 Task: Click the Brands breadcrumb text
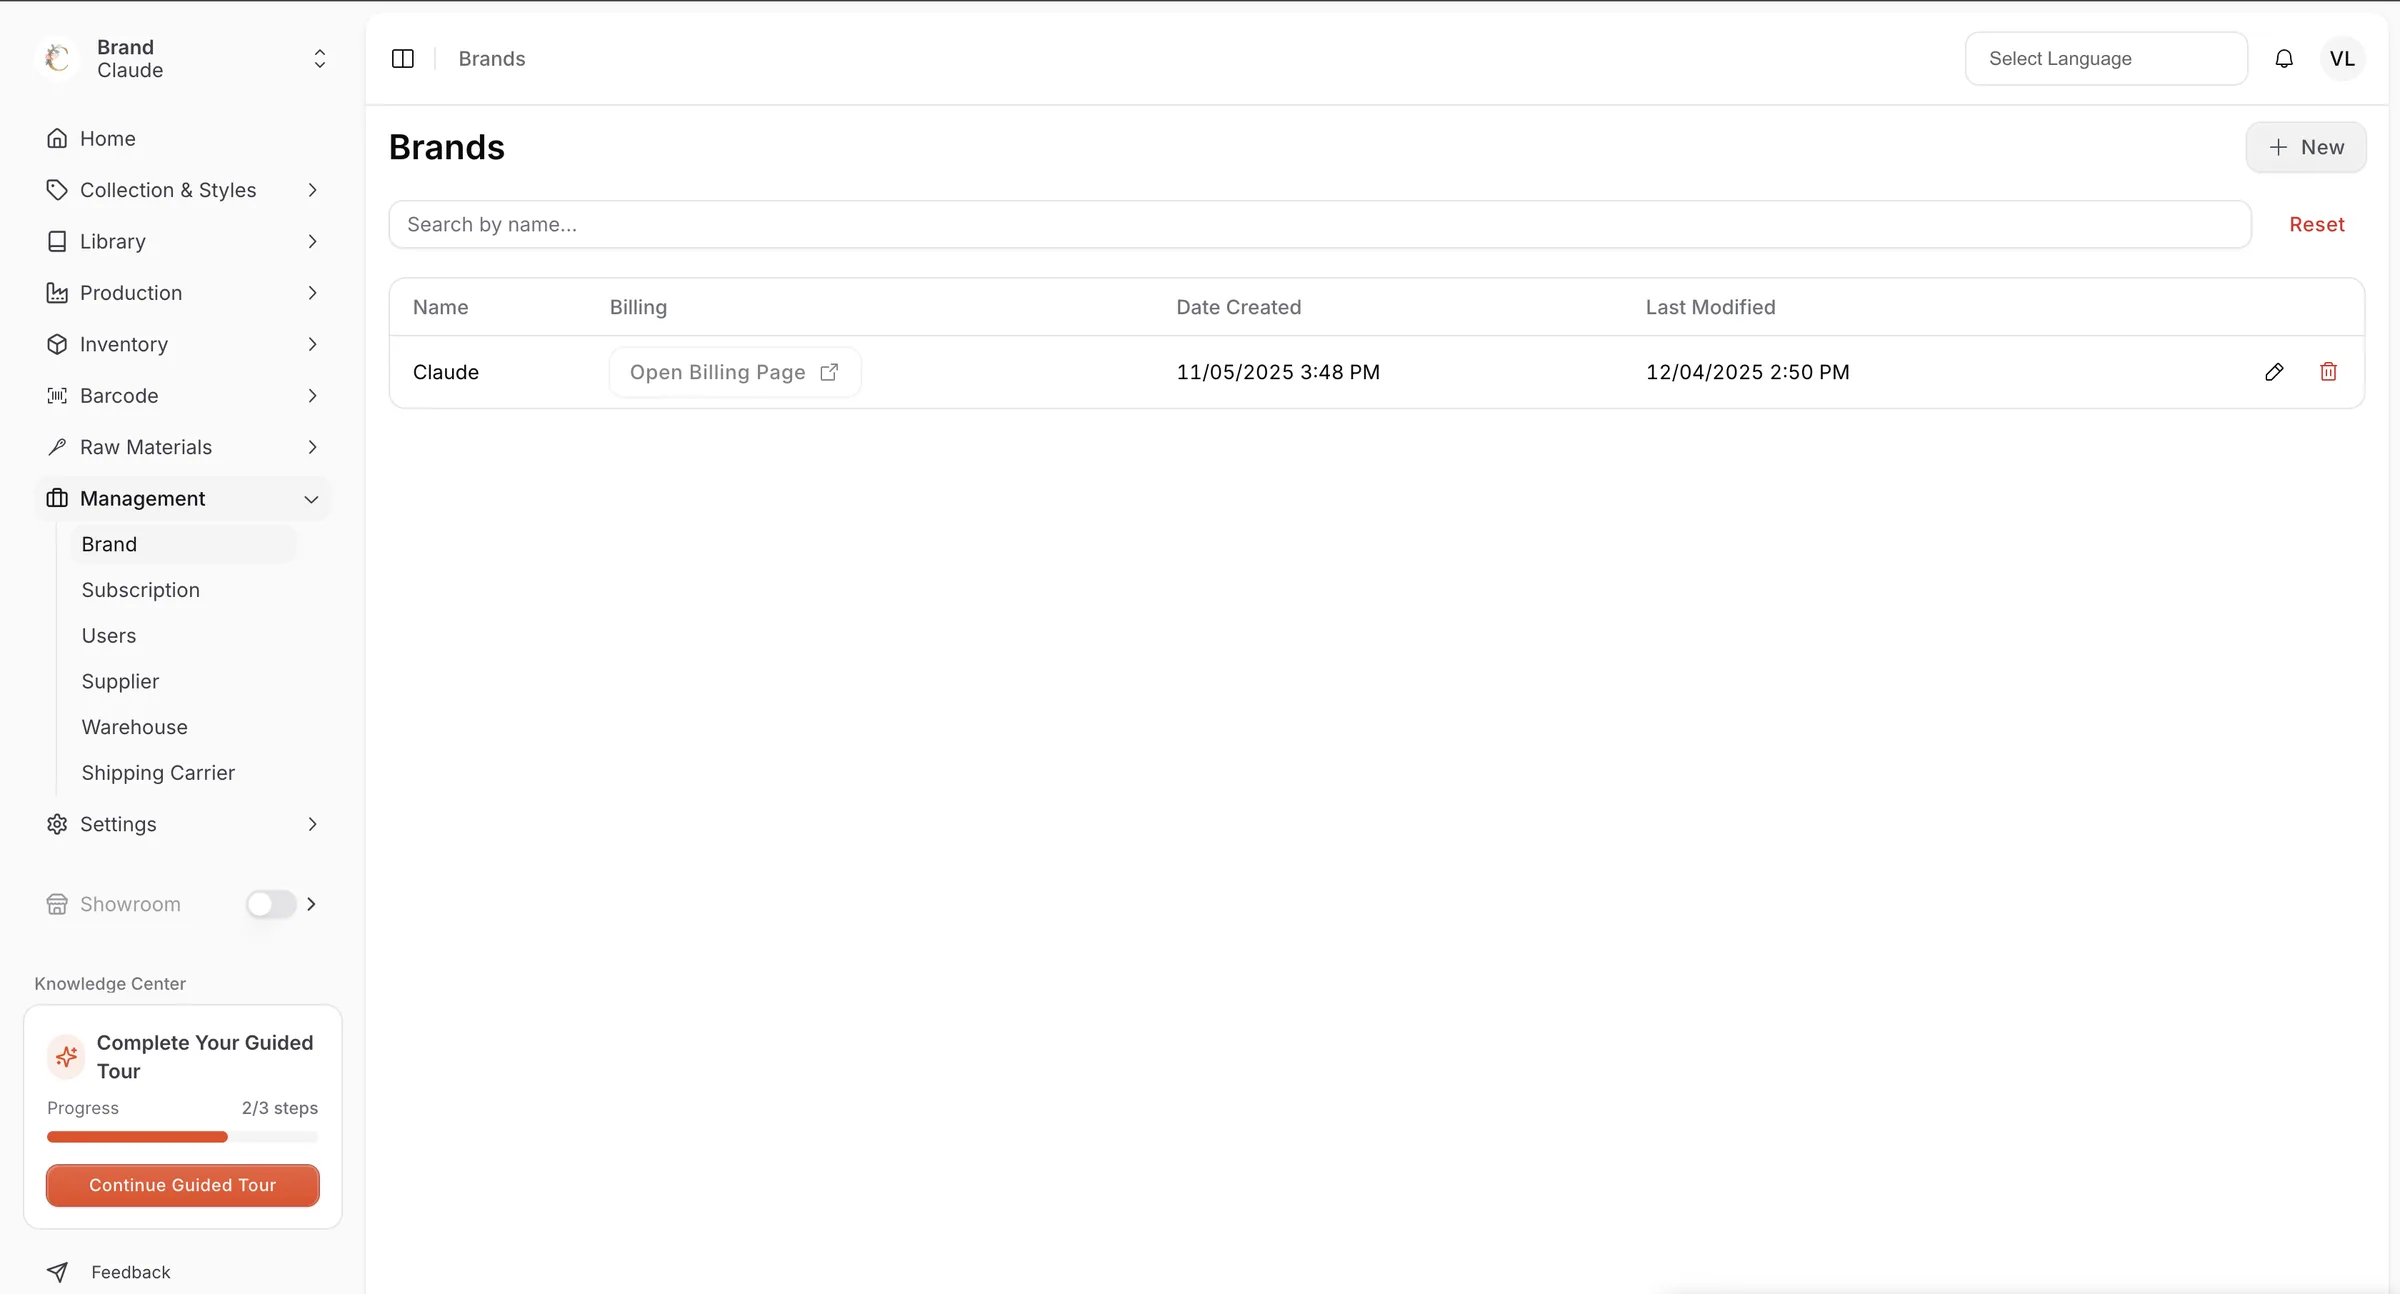(492, 58)
